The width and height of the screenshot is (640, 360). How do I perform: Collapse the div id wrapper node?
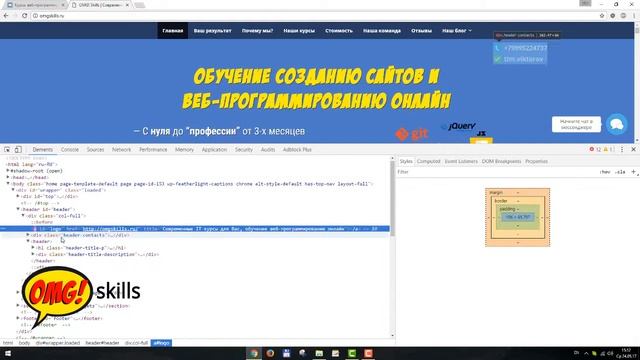[x=13, y=190]
